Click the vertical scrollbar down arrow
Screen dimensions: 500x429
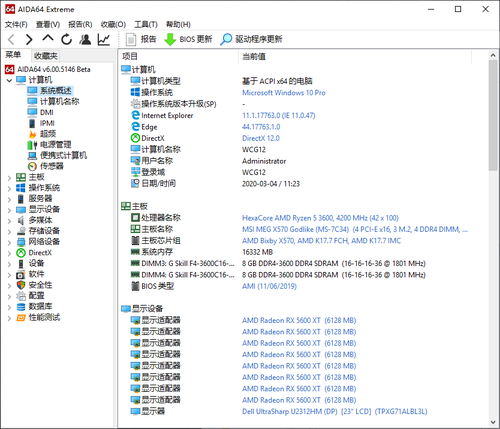click(x=493, y=422)
